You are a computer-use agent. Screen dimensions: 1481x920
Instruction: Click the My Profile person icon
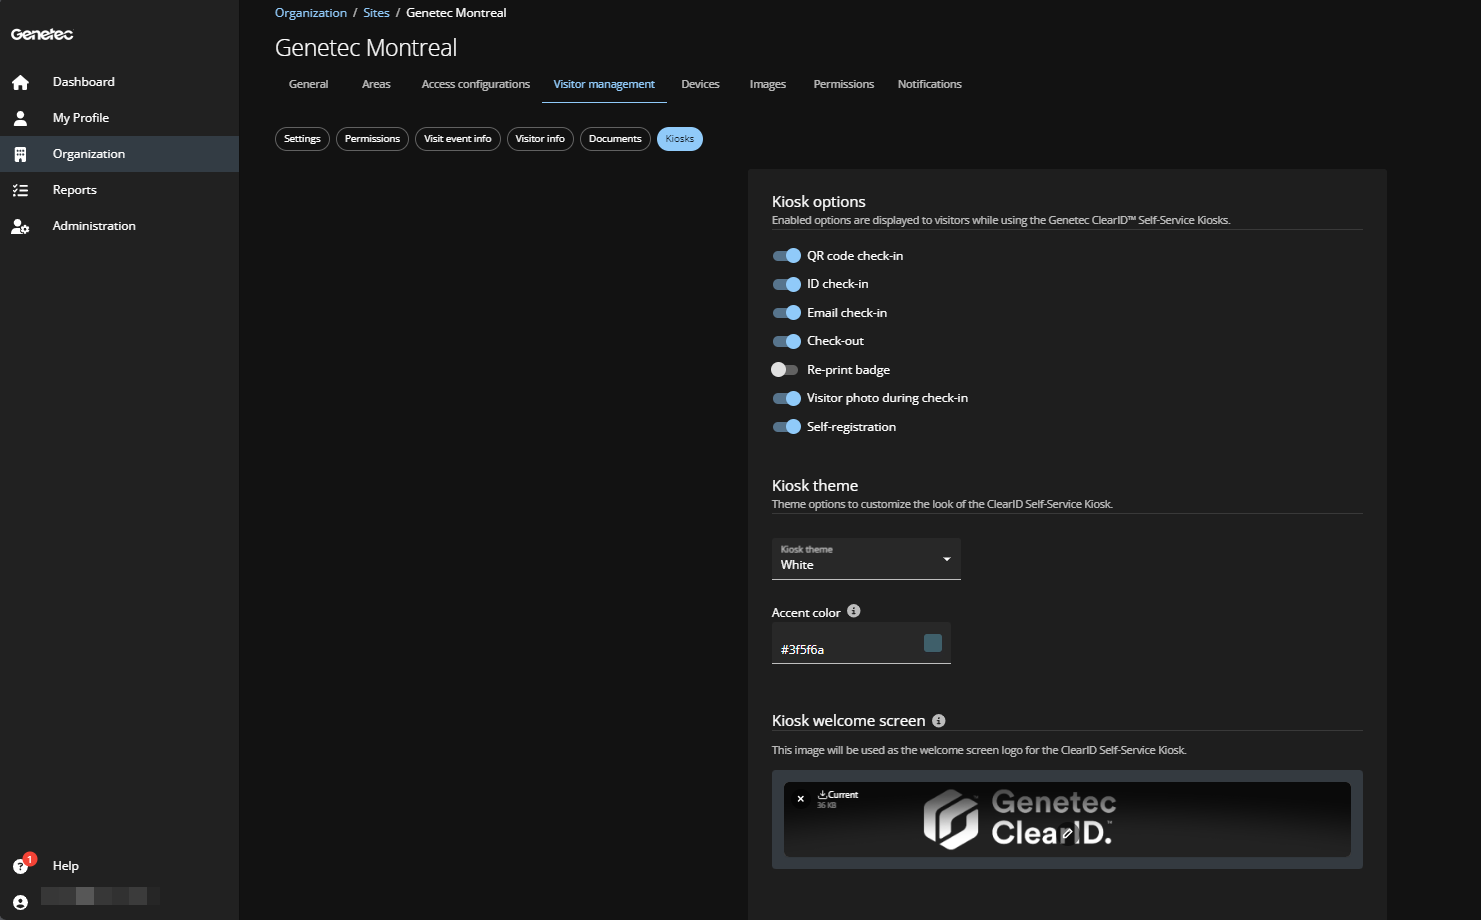pyautogui.click(x=20, y=118)
